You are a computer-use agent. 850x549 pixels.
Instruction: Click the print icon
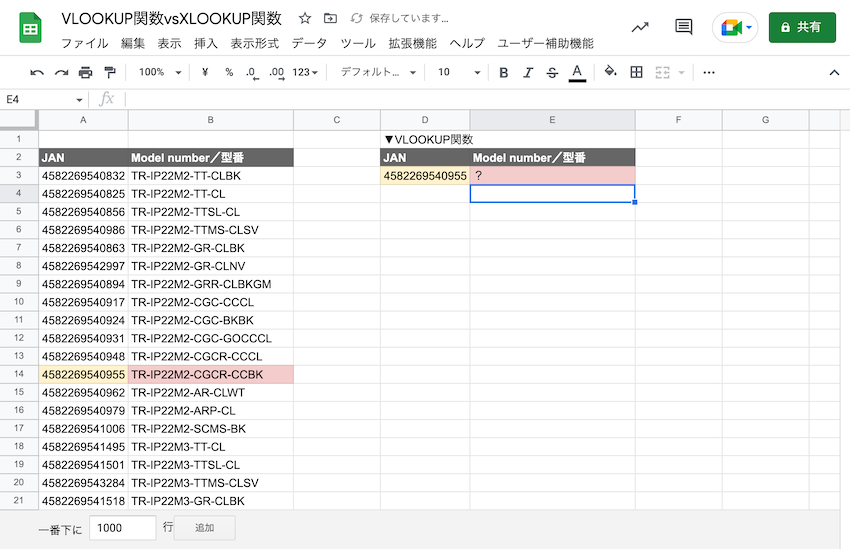click(x=85, y=72)
